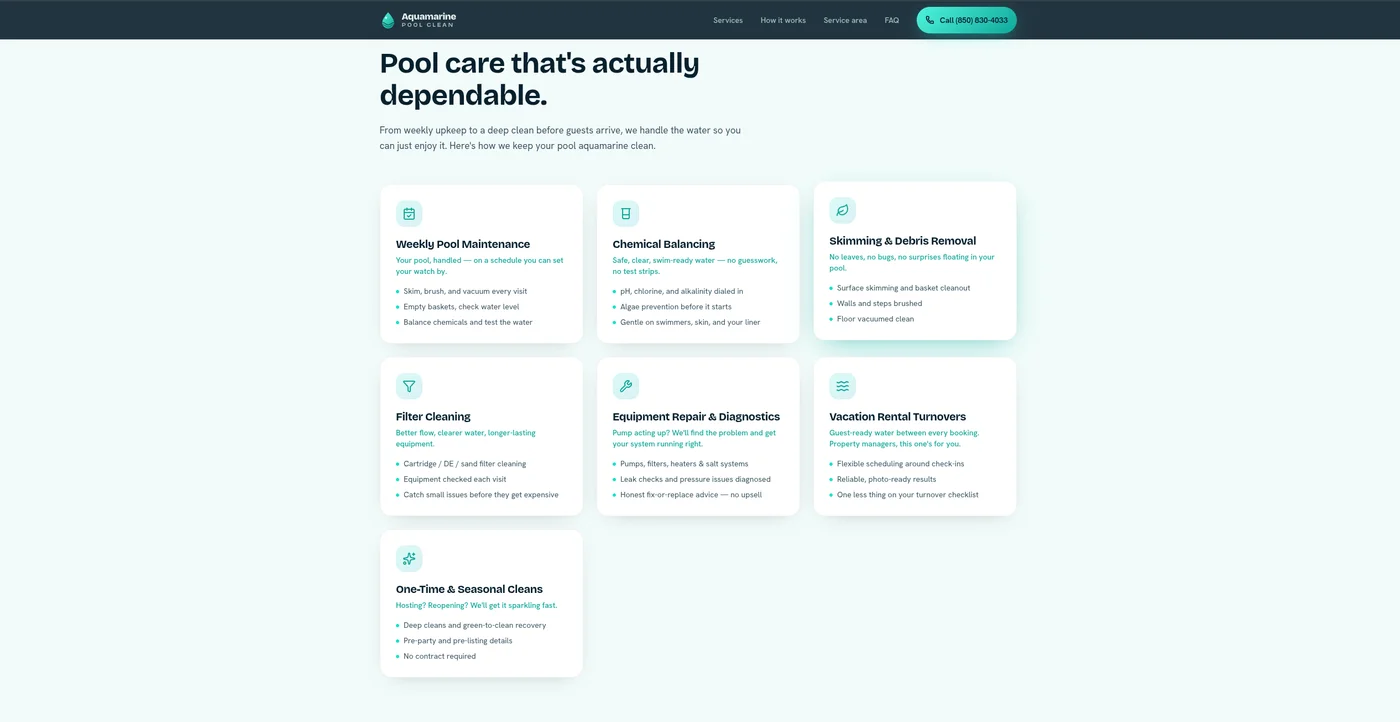Click the Call (850) 830-4033 button
Image resolution: width=1400 pixels, height=722 pixels.
(x=966, y=20)
